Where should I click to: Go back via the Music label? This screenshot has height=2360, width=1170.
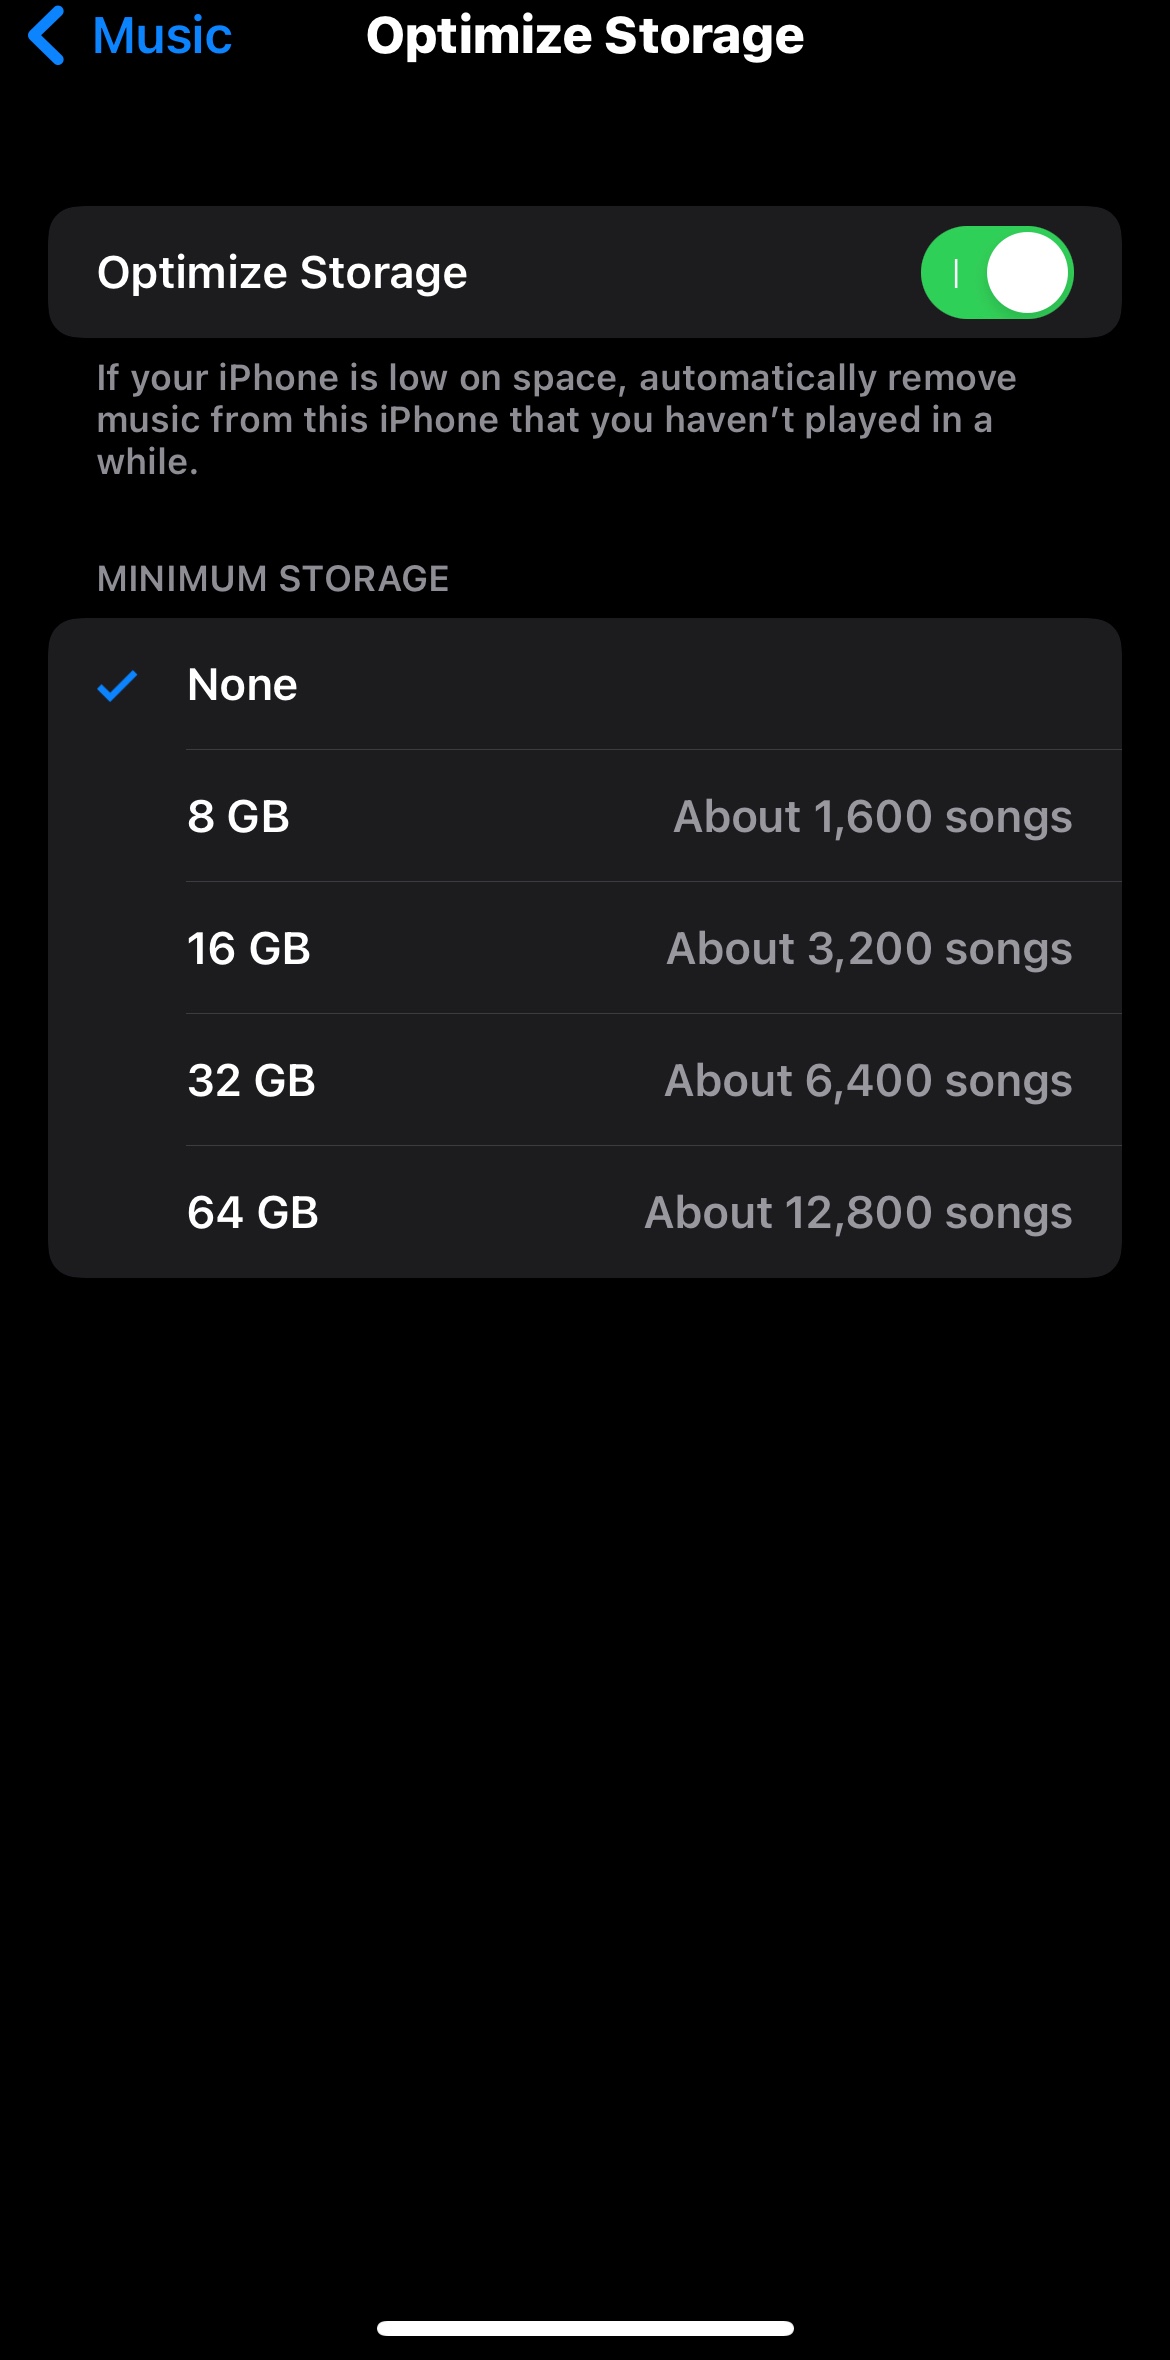point(162,36)
